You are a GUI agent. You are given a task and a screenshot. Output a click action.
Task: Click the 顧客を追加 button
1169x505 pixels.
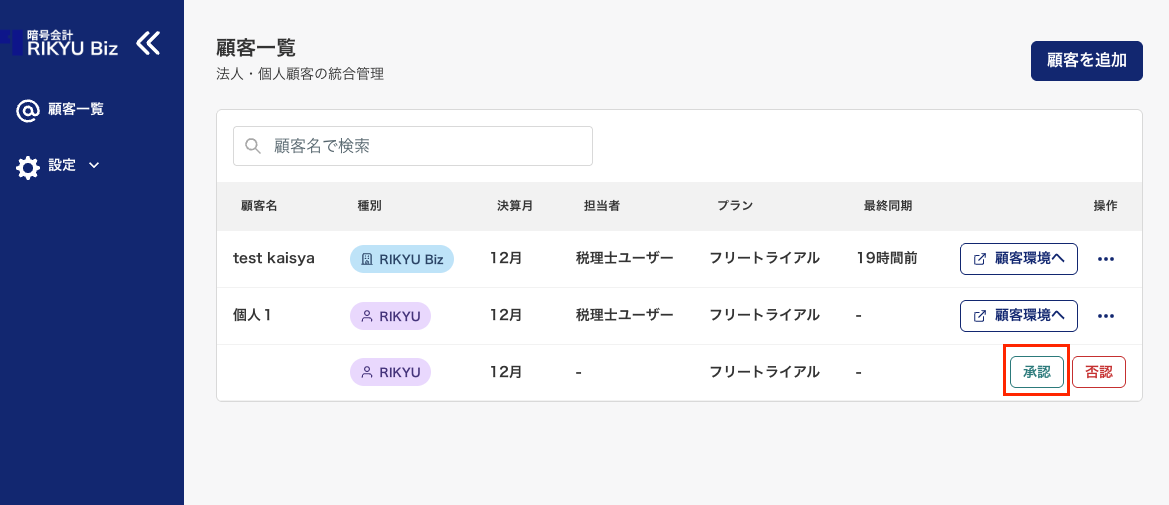tap(1086, 60)
